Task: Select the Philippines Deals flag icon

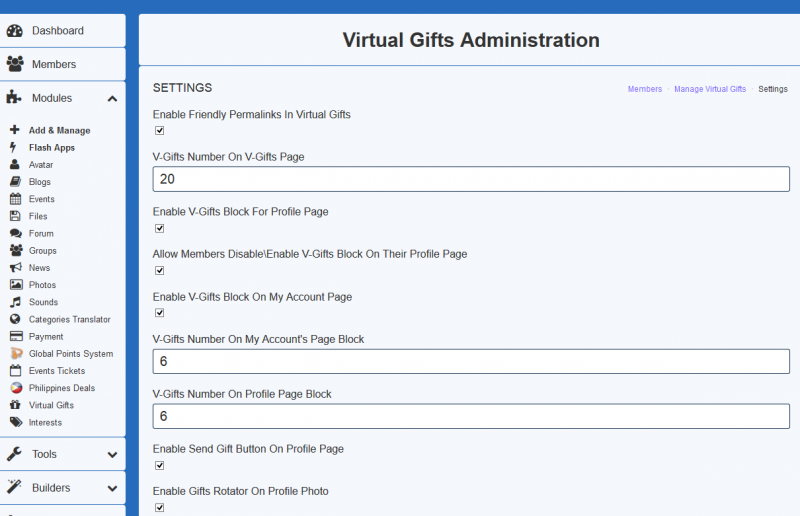Action: click(x=16, y=388)
